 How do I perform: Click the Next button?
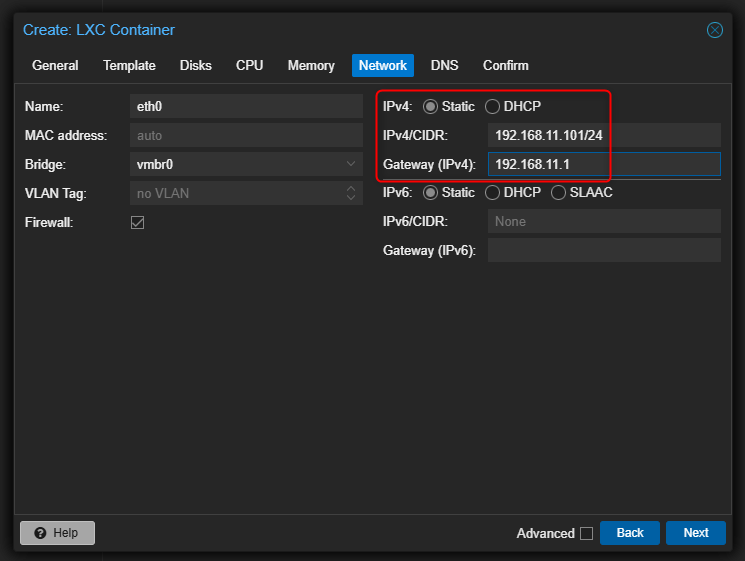(x=695, y=533)
